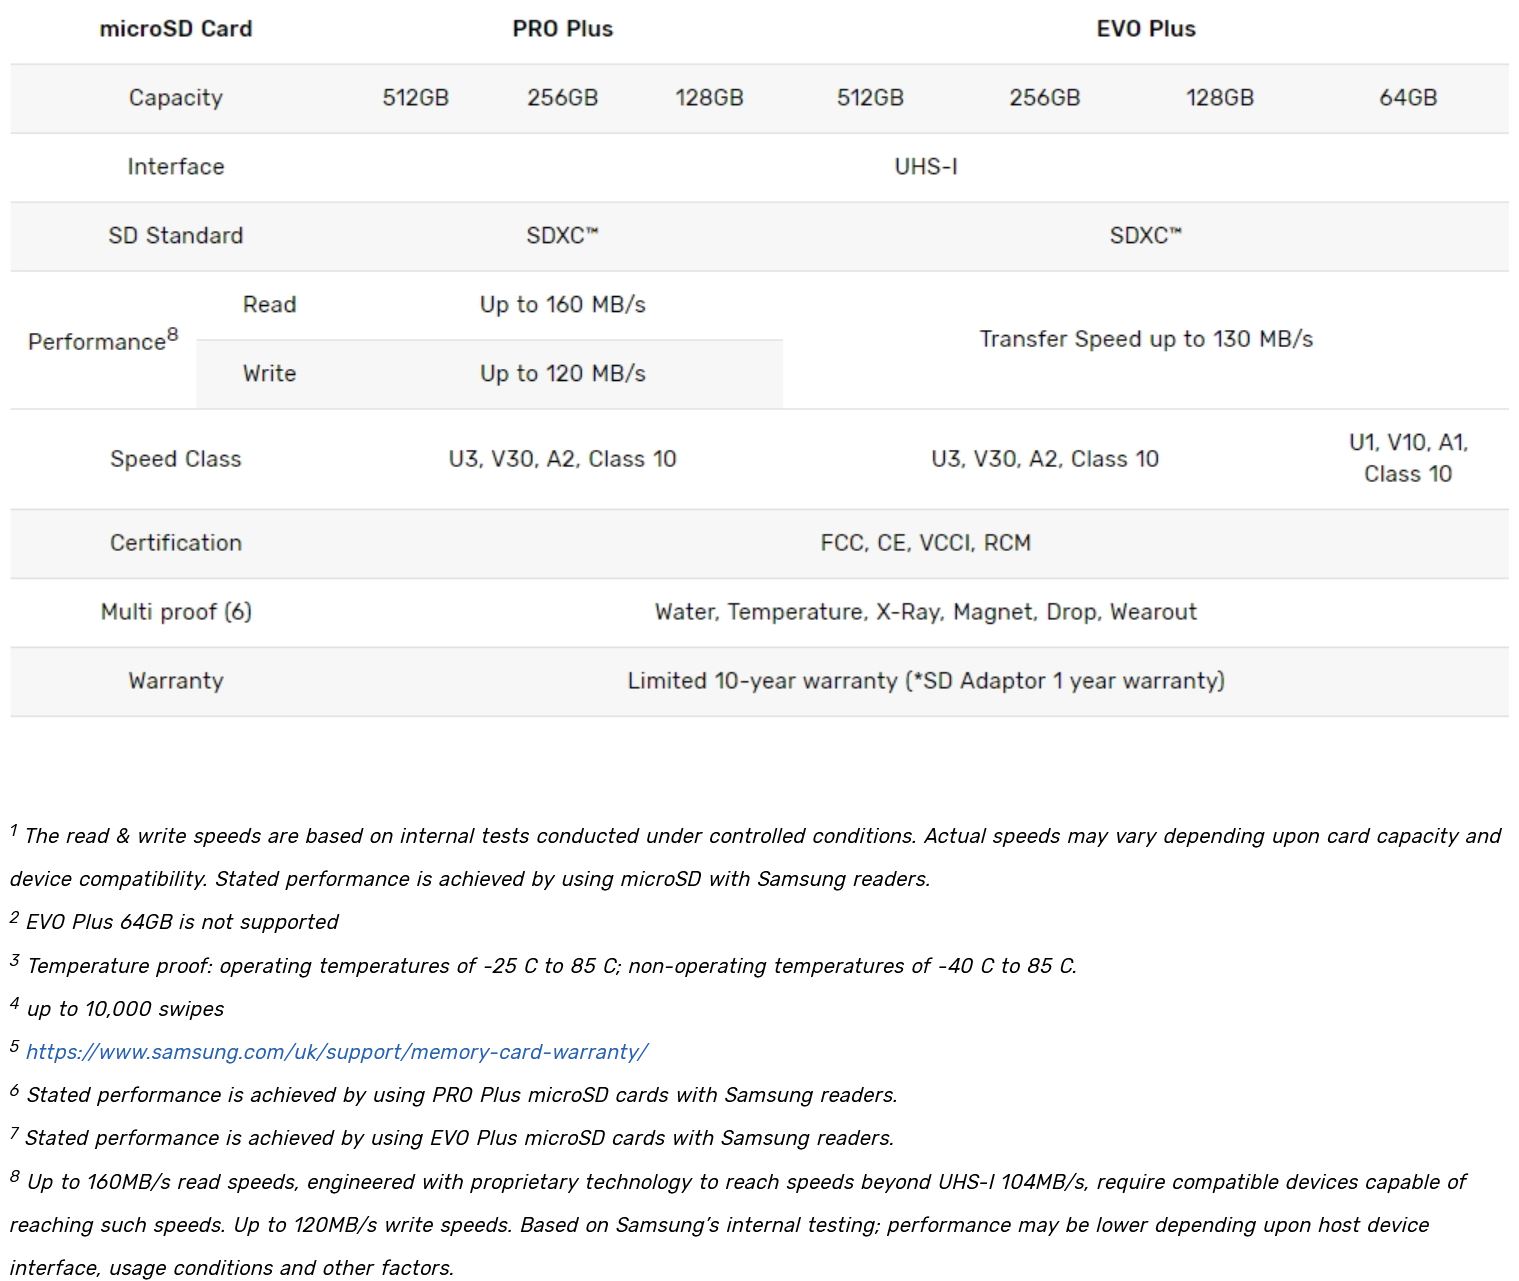1519x1281 pixels.
Task: Click PRO Plus 128GB capacity cell
Action: 709,98
